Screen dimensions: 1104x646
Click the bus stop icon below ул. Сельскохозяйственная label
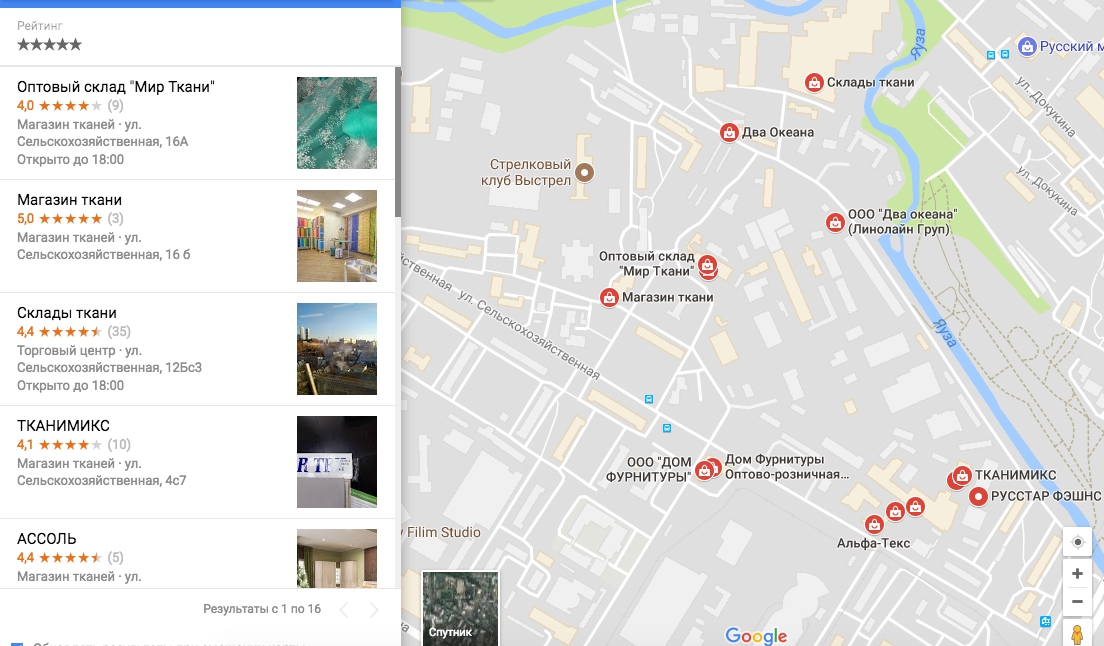(x=648, y=399)
